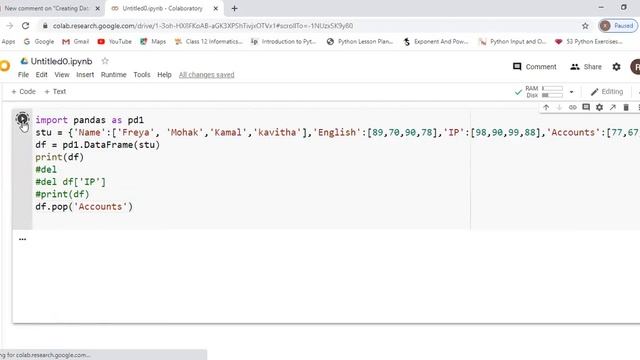Move cell down with arrow icon
This screenshot has width=640, height=360.
[x=559, y=107]
